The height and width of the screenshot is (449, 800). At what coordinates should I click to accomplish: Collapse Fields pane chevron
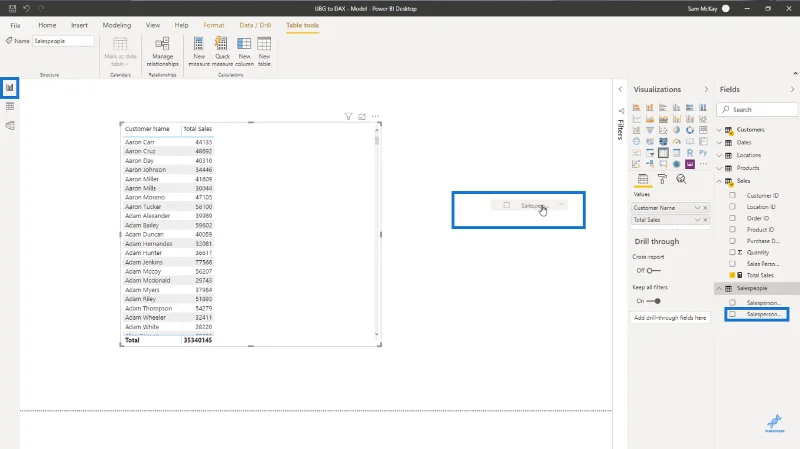coord(792,89)
